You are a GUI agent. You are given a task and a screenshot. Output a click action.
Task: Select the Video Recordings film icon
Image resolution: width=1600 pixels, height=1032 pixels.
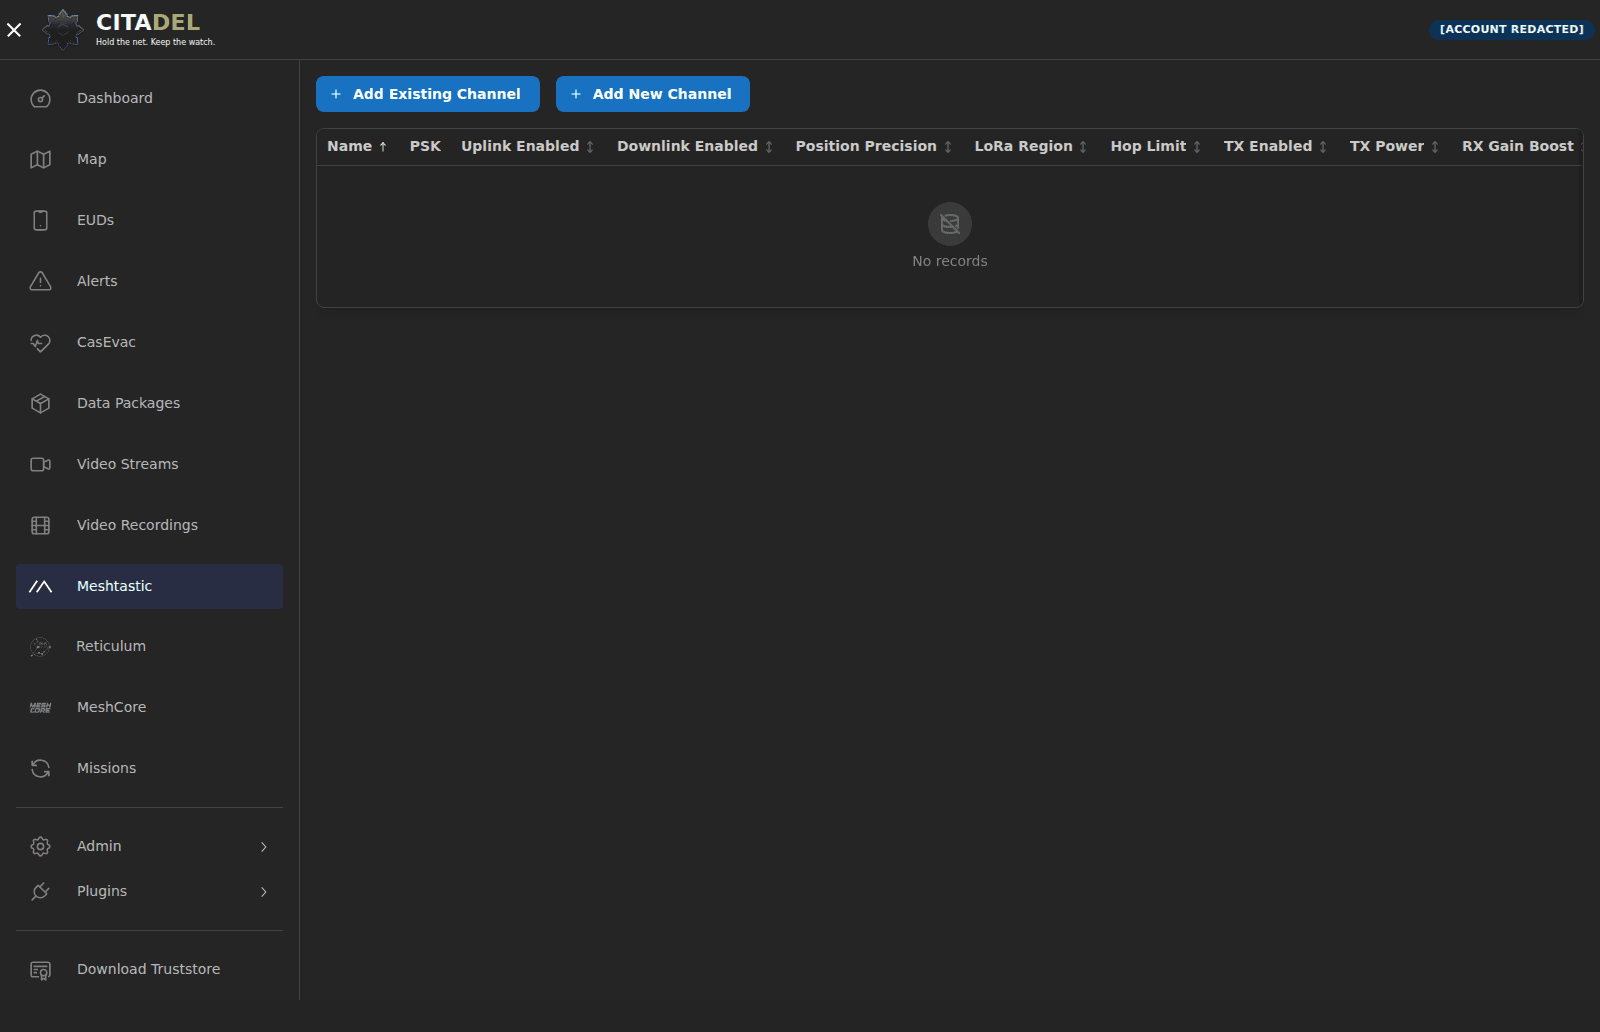tap(40, 525)
